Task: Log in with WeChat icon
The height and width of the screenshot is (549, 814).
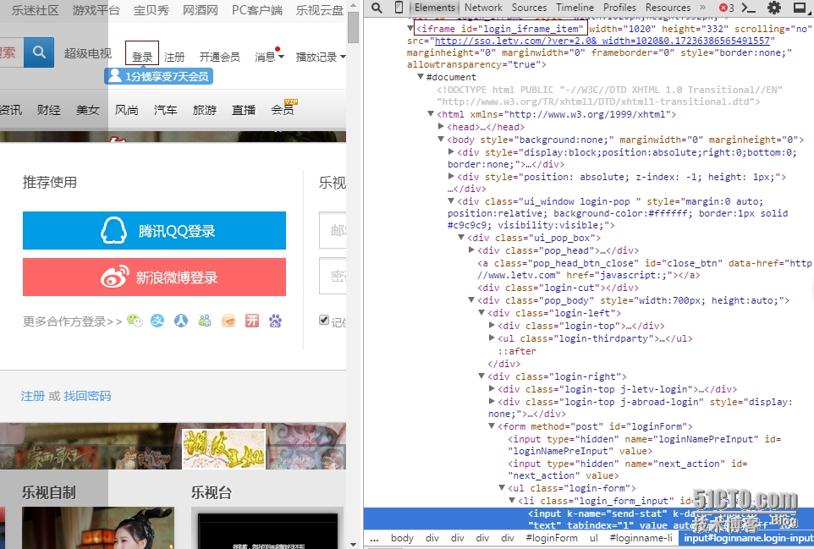Action: 134,321
